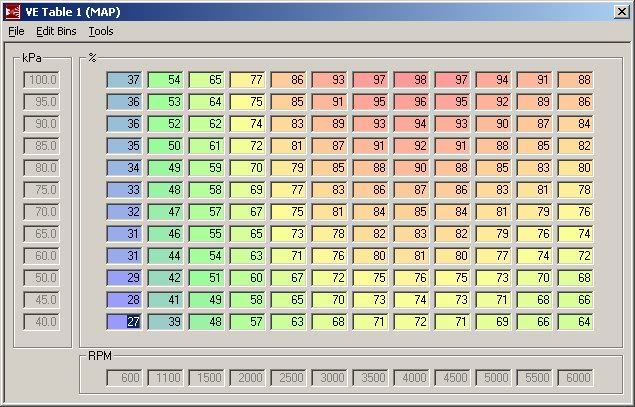
Task: Select the VE cell at 40 kPa, 6000 RPM
Action: coord(578,320)
